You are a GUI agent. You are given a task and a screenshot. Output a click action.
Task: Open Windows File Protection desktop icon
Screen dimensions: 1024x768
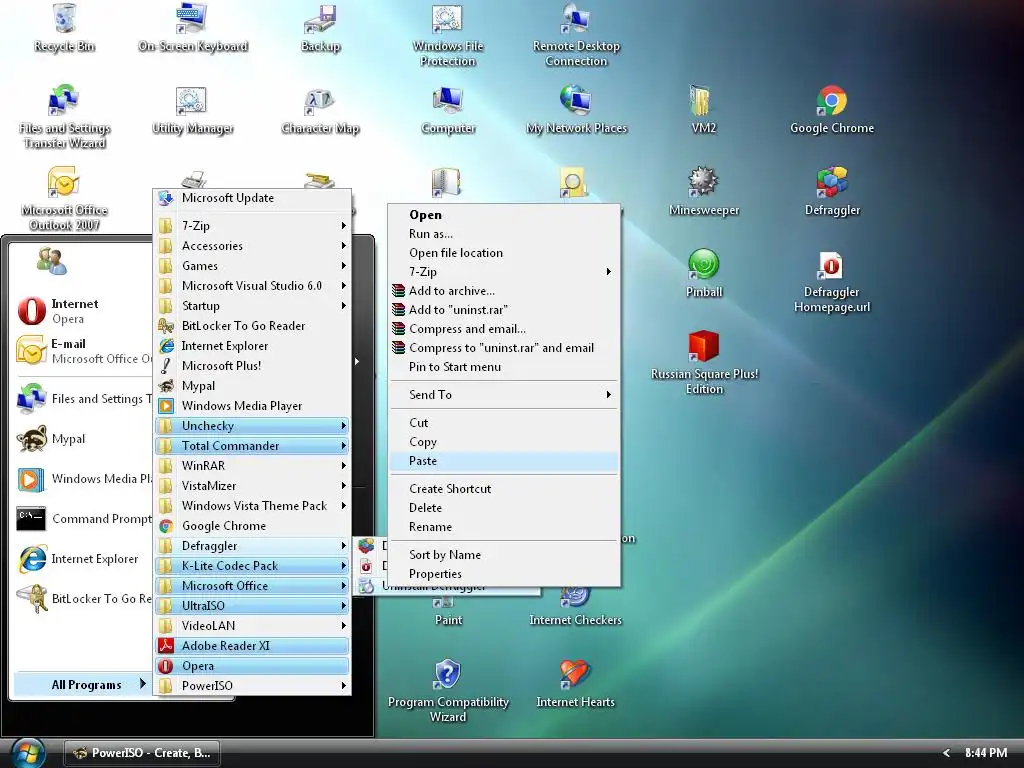[448, 34]
